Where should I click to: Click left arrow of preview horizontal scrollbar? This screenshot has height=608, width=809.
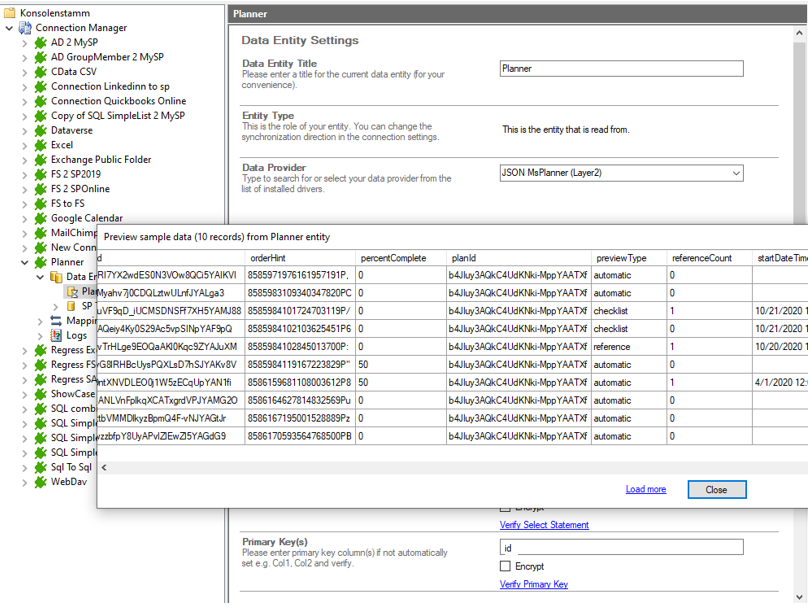click(104, 467)
